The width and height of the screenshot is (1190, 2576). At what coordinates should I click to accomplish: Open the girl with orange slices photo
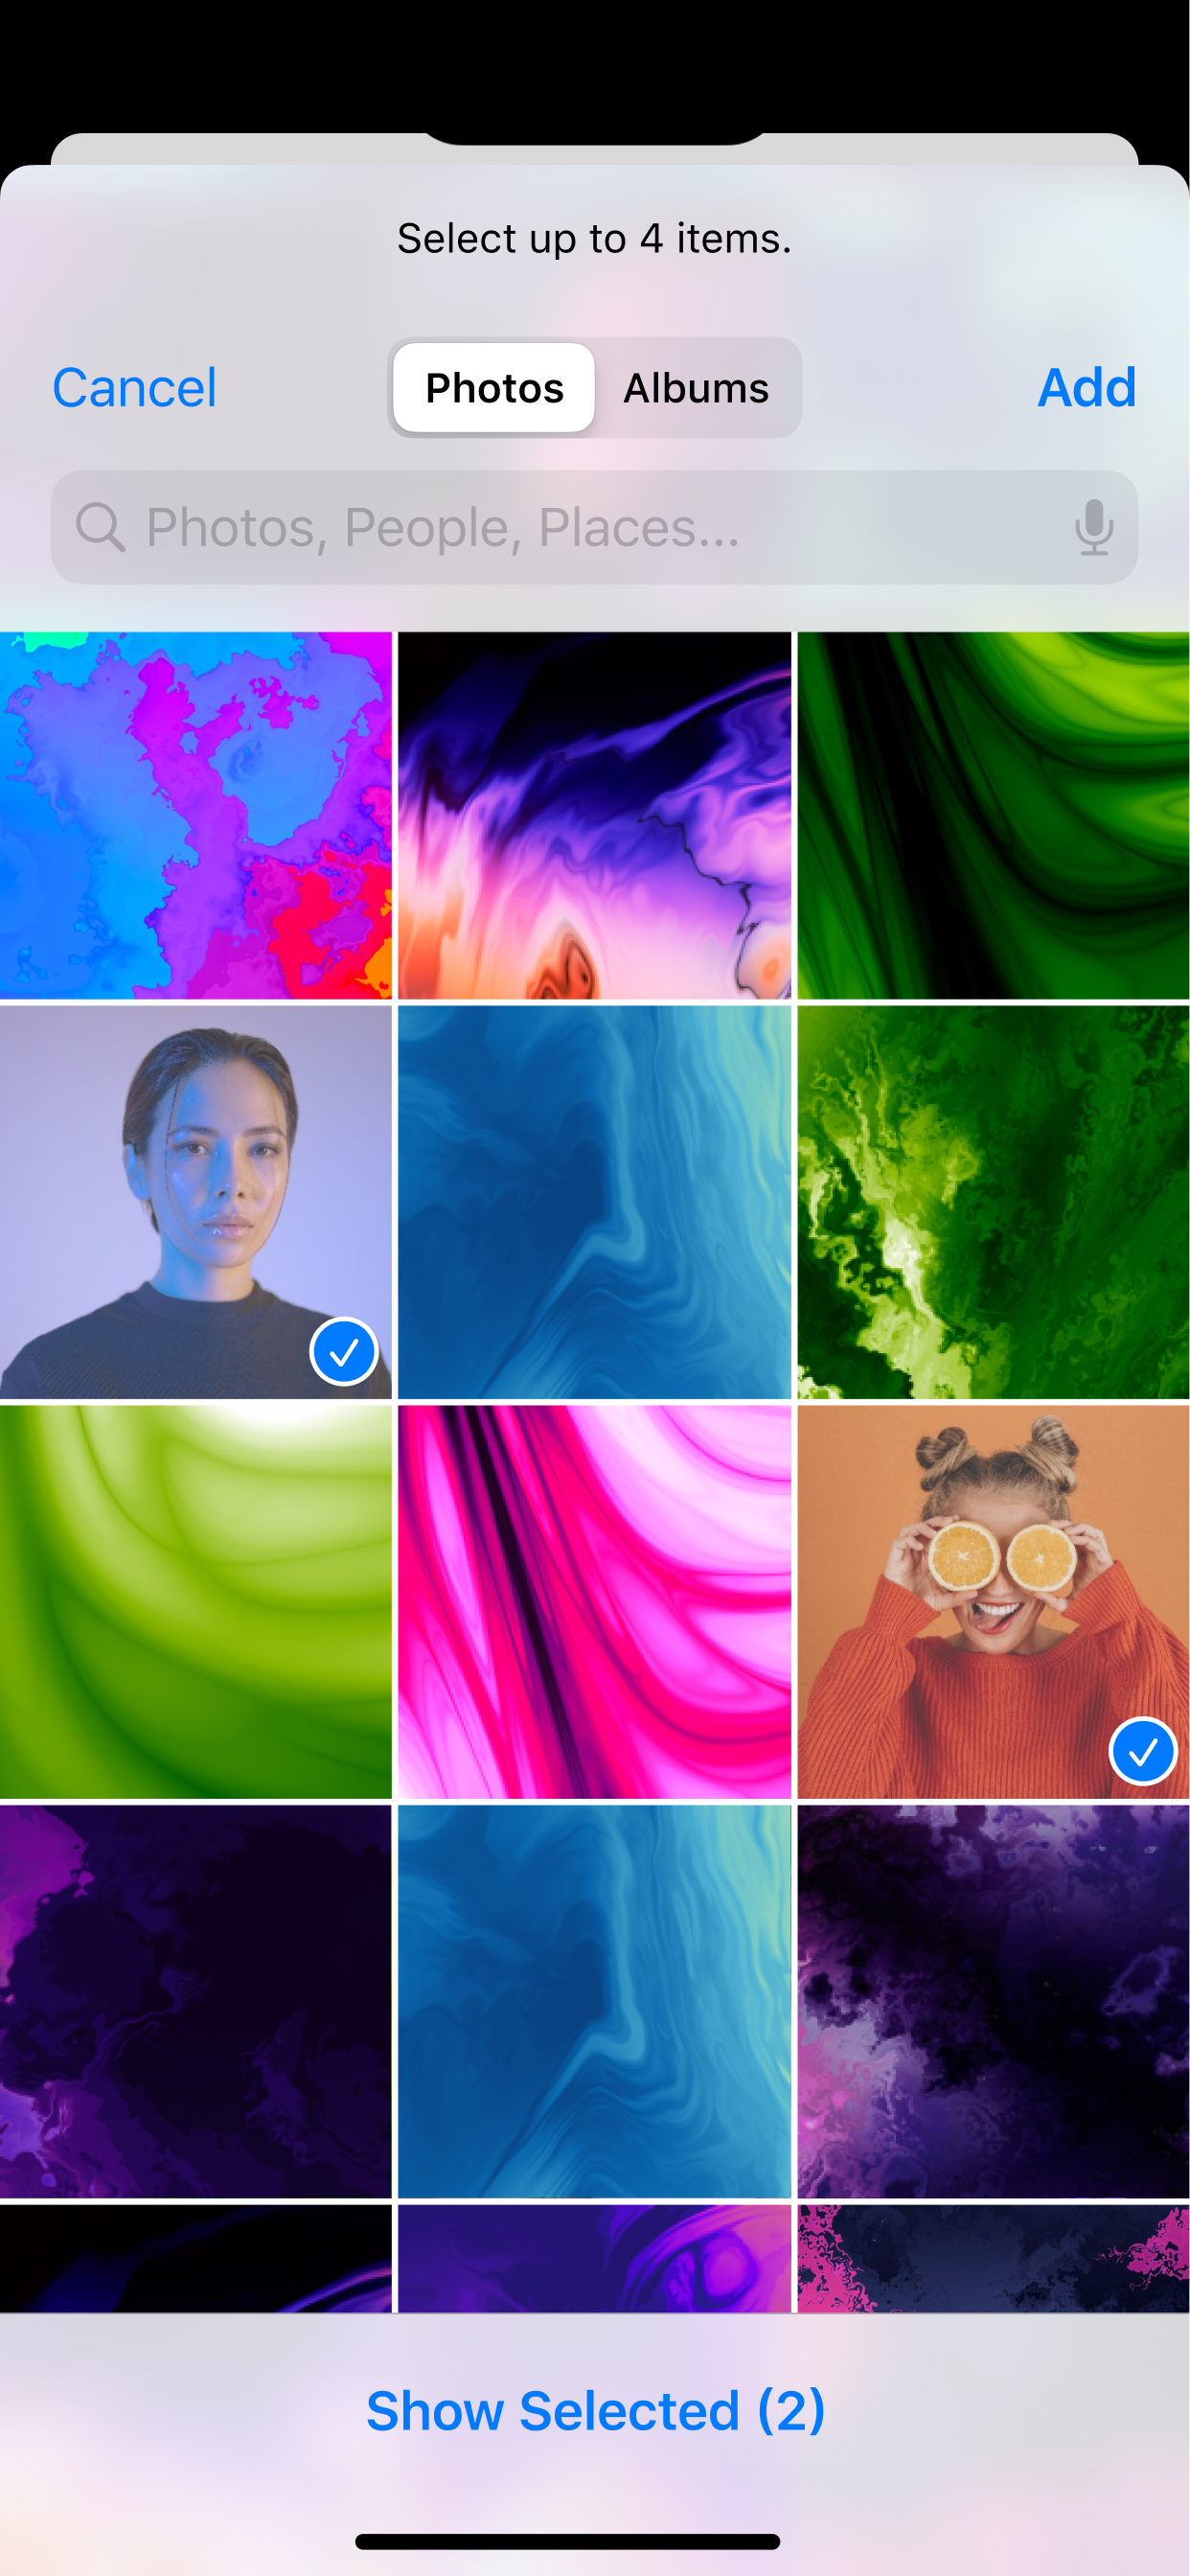pyautogui.click(x=993, y=1601)
